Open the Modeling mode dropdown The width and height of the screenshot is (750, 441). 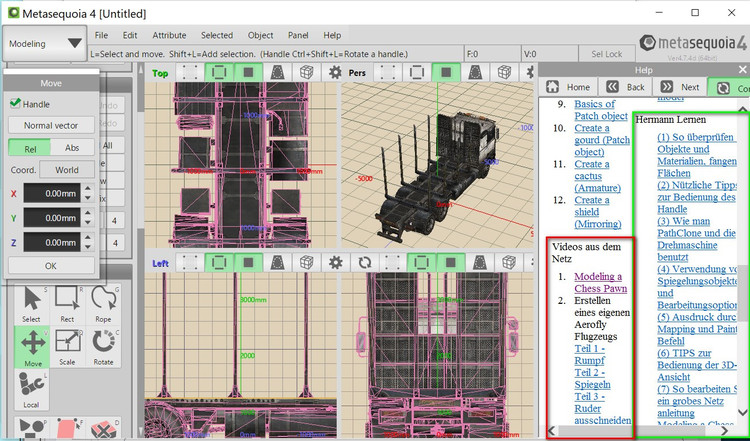(45, 44)
